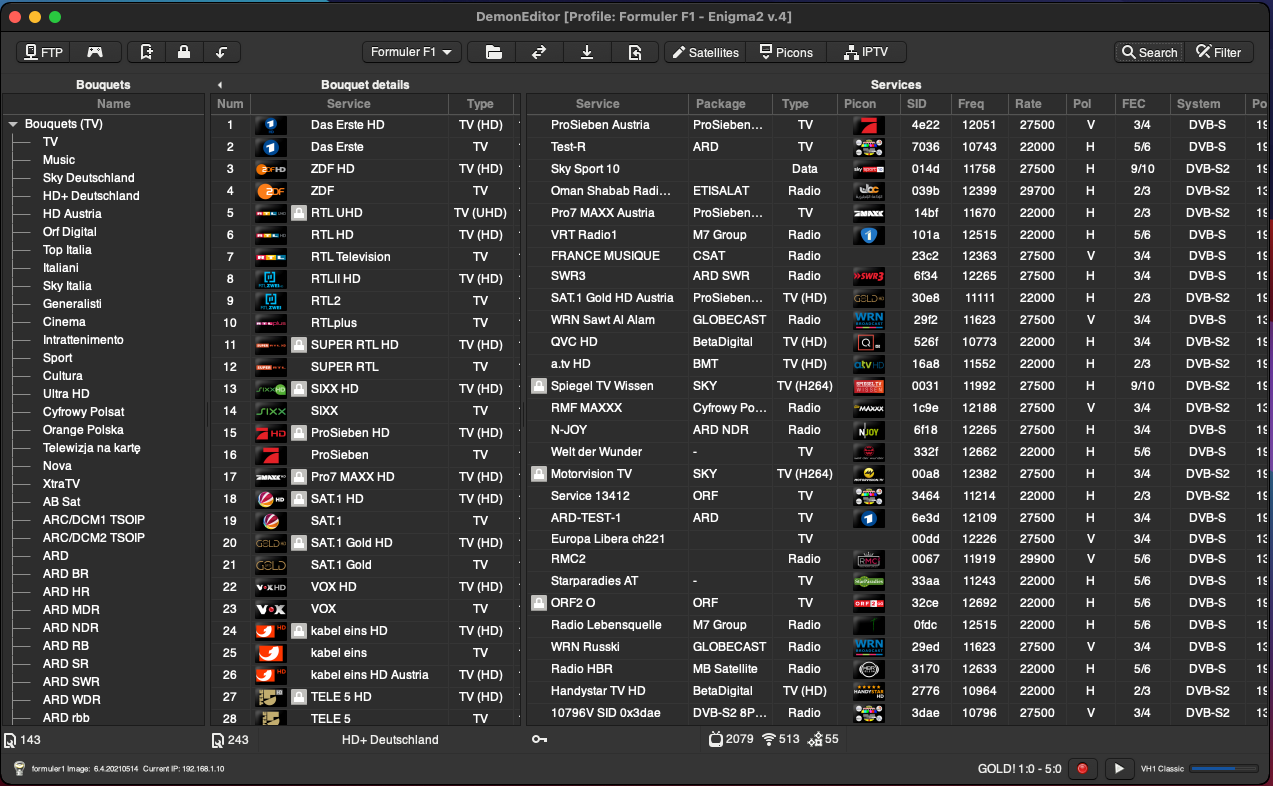Click the new bouquet file-plus icon
1273x786 pixels.
(147, 52)
